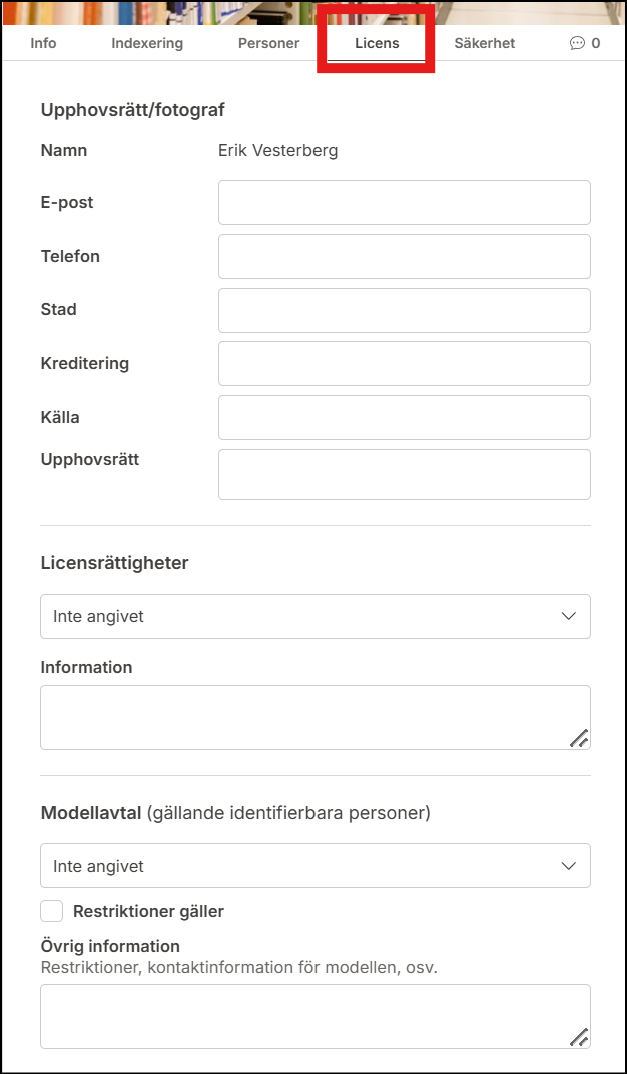Click the Information text area
The height and width of the screenshot is (1074, 627).
300,717
